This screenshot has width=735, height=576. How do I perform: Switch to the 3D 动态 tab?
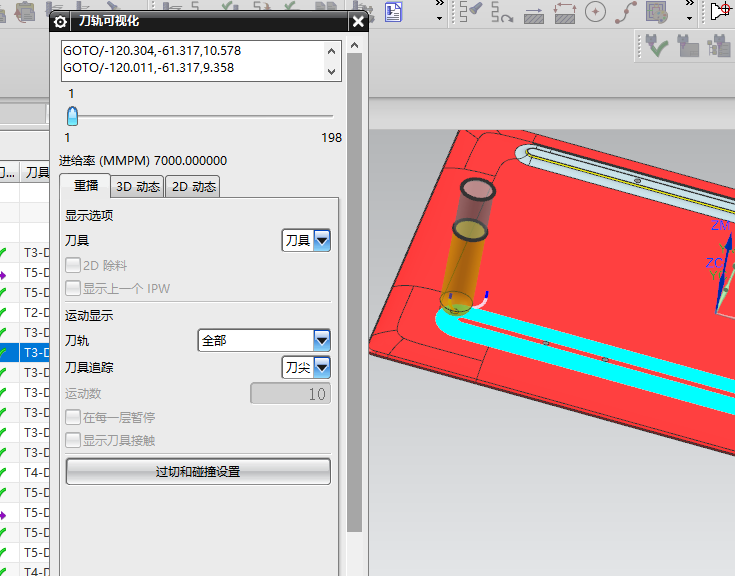137,187
